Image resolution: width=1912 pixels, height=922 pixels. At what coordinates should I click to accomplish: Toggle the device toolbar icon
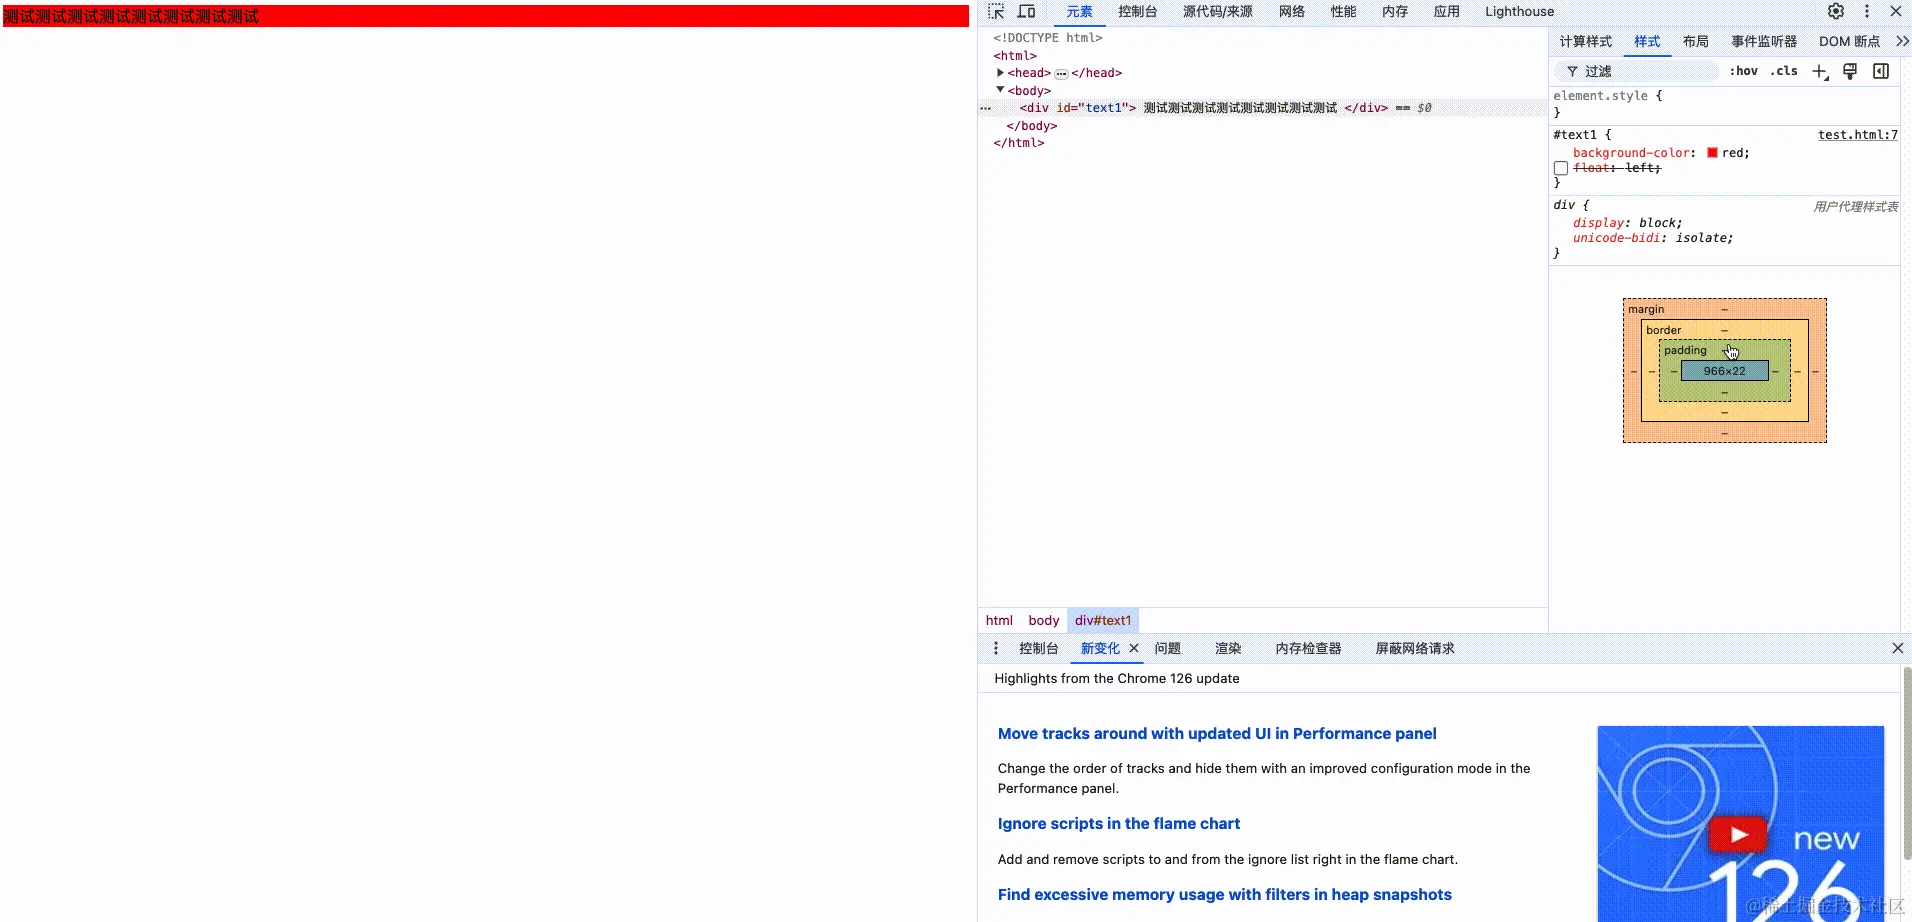[x=1027, y=11]
